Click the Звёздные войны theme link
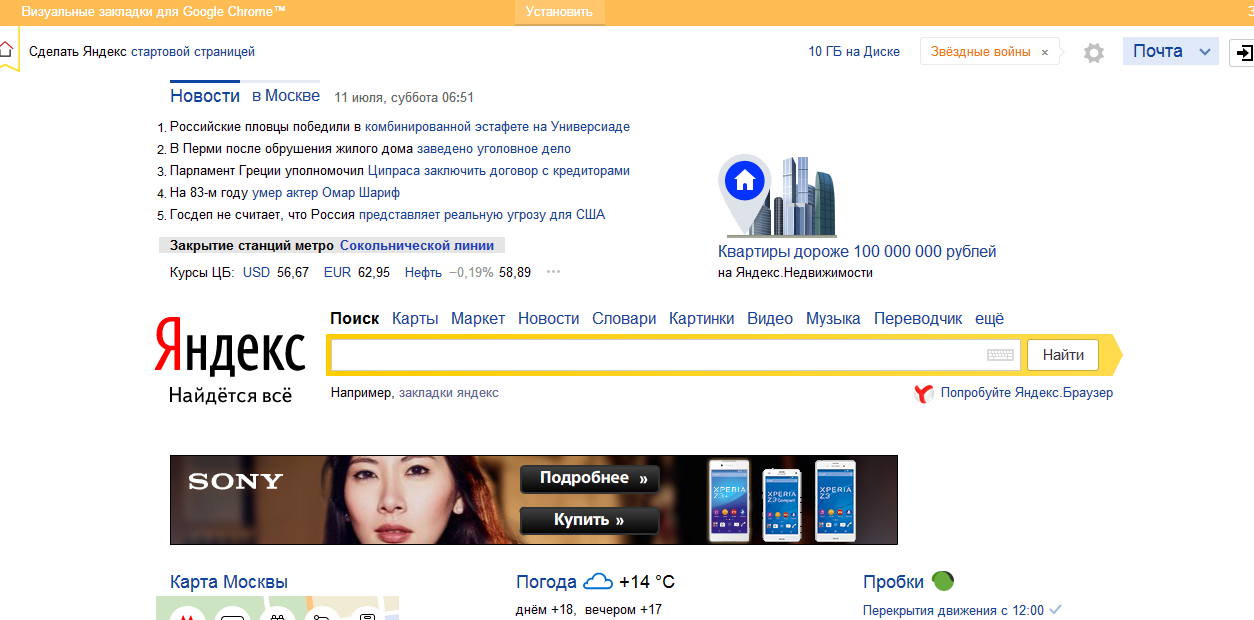The width and height of the screenshot is (1254, 620). tap(980, 52)
